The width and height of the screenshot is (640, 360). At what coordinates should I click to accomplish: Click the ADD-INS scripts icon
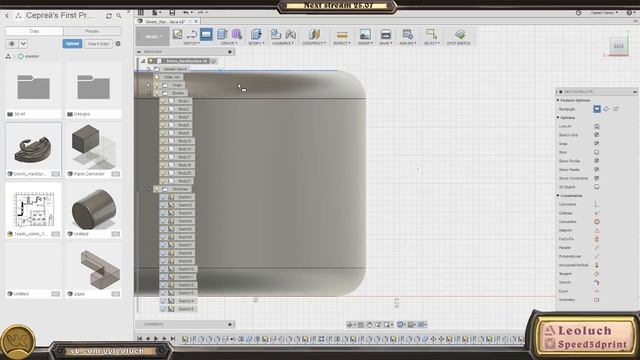click(x=407, y=34)
